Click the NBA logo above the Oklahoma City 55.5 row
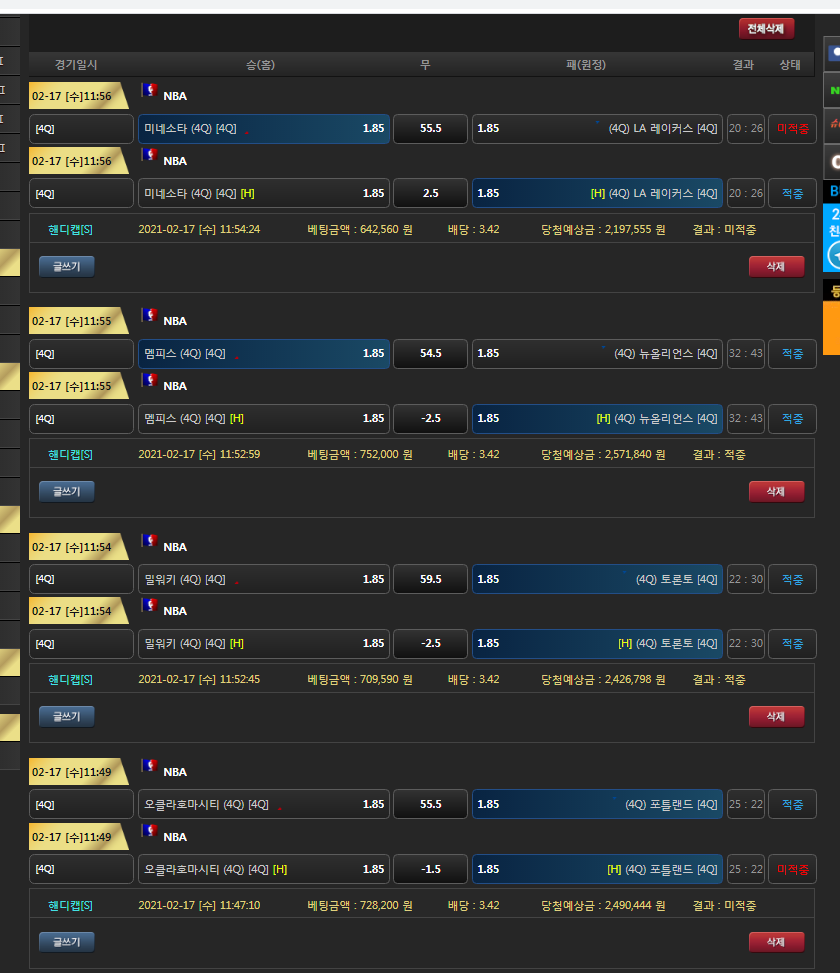Image resolution: width=840 pixels, height=973 pixels. coord(150,766)
